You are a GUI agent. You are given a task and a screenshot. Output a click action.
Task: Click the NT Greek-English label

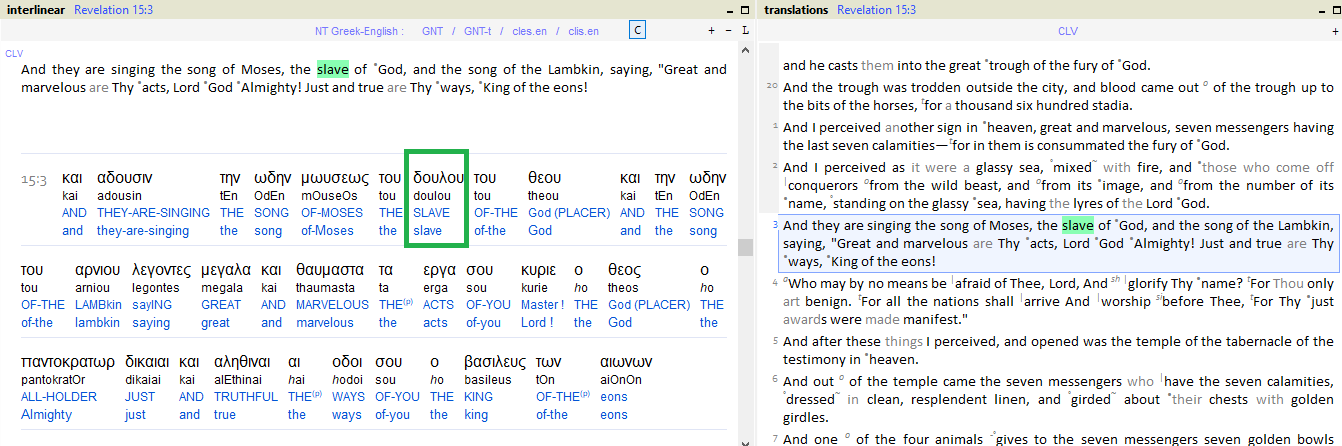pyautogui.click(x=359, y=31)
